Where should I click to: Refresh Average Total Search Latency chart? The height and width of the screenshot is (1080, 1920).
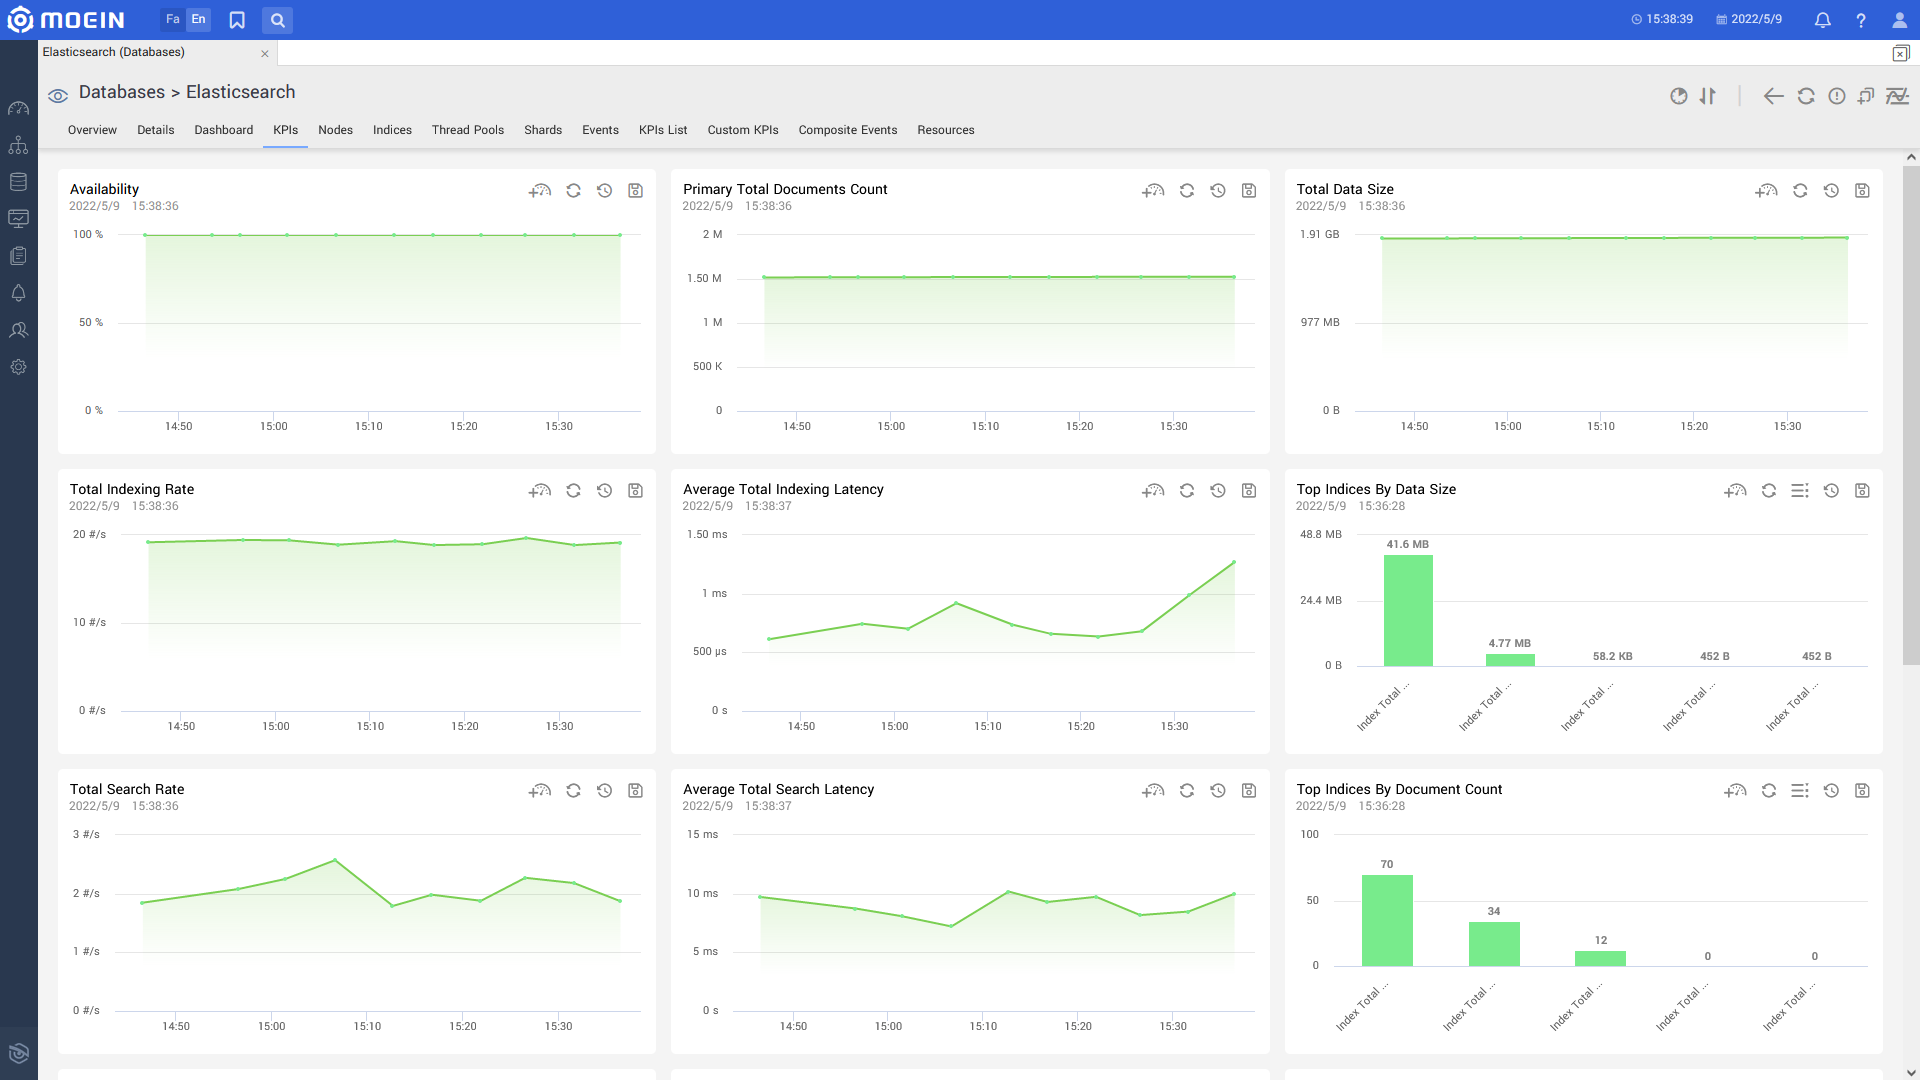pos(1187,790)
